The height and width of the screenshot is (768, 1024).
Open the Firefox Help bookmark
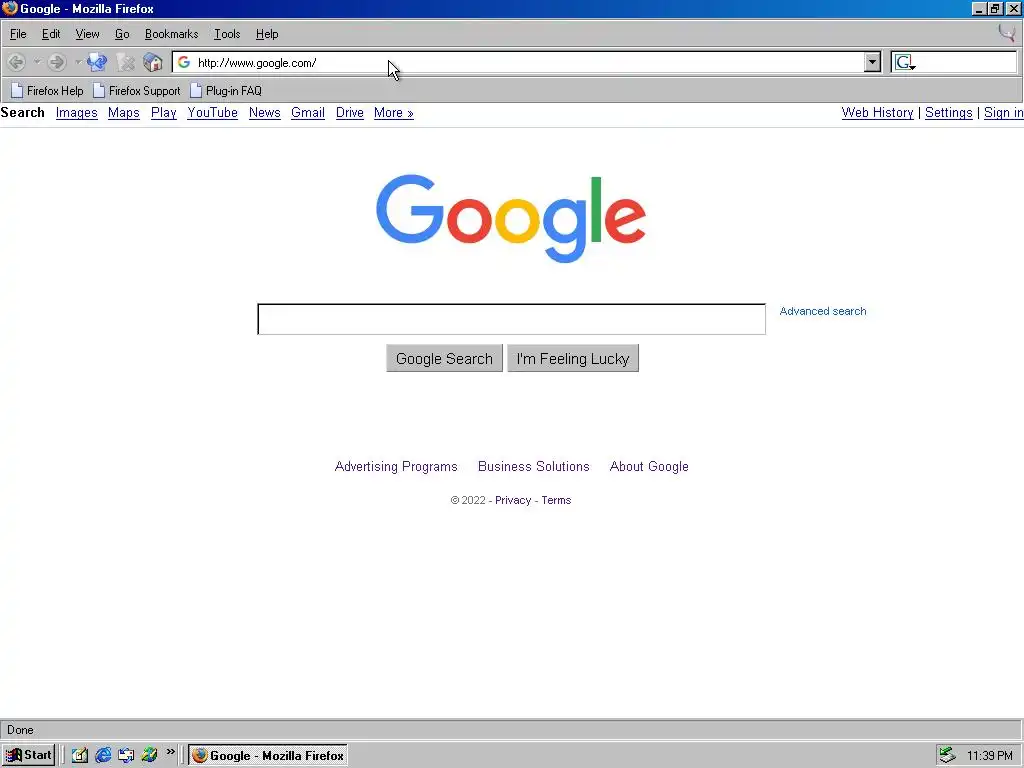47,91
